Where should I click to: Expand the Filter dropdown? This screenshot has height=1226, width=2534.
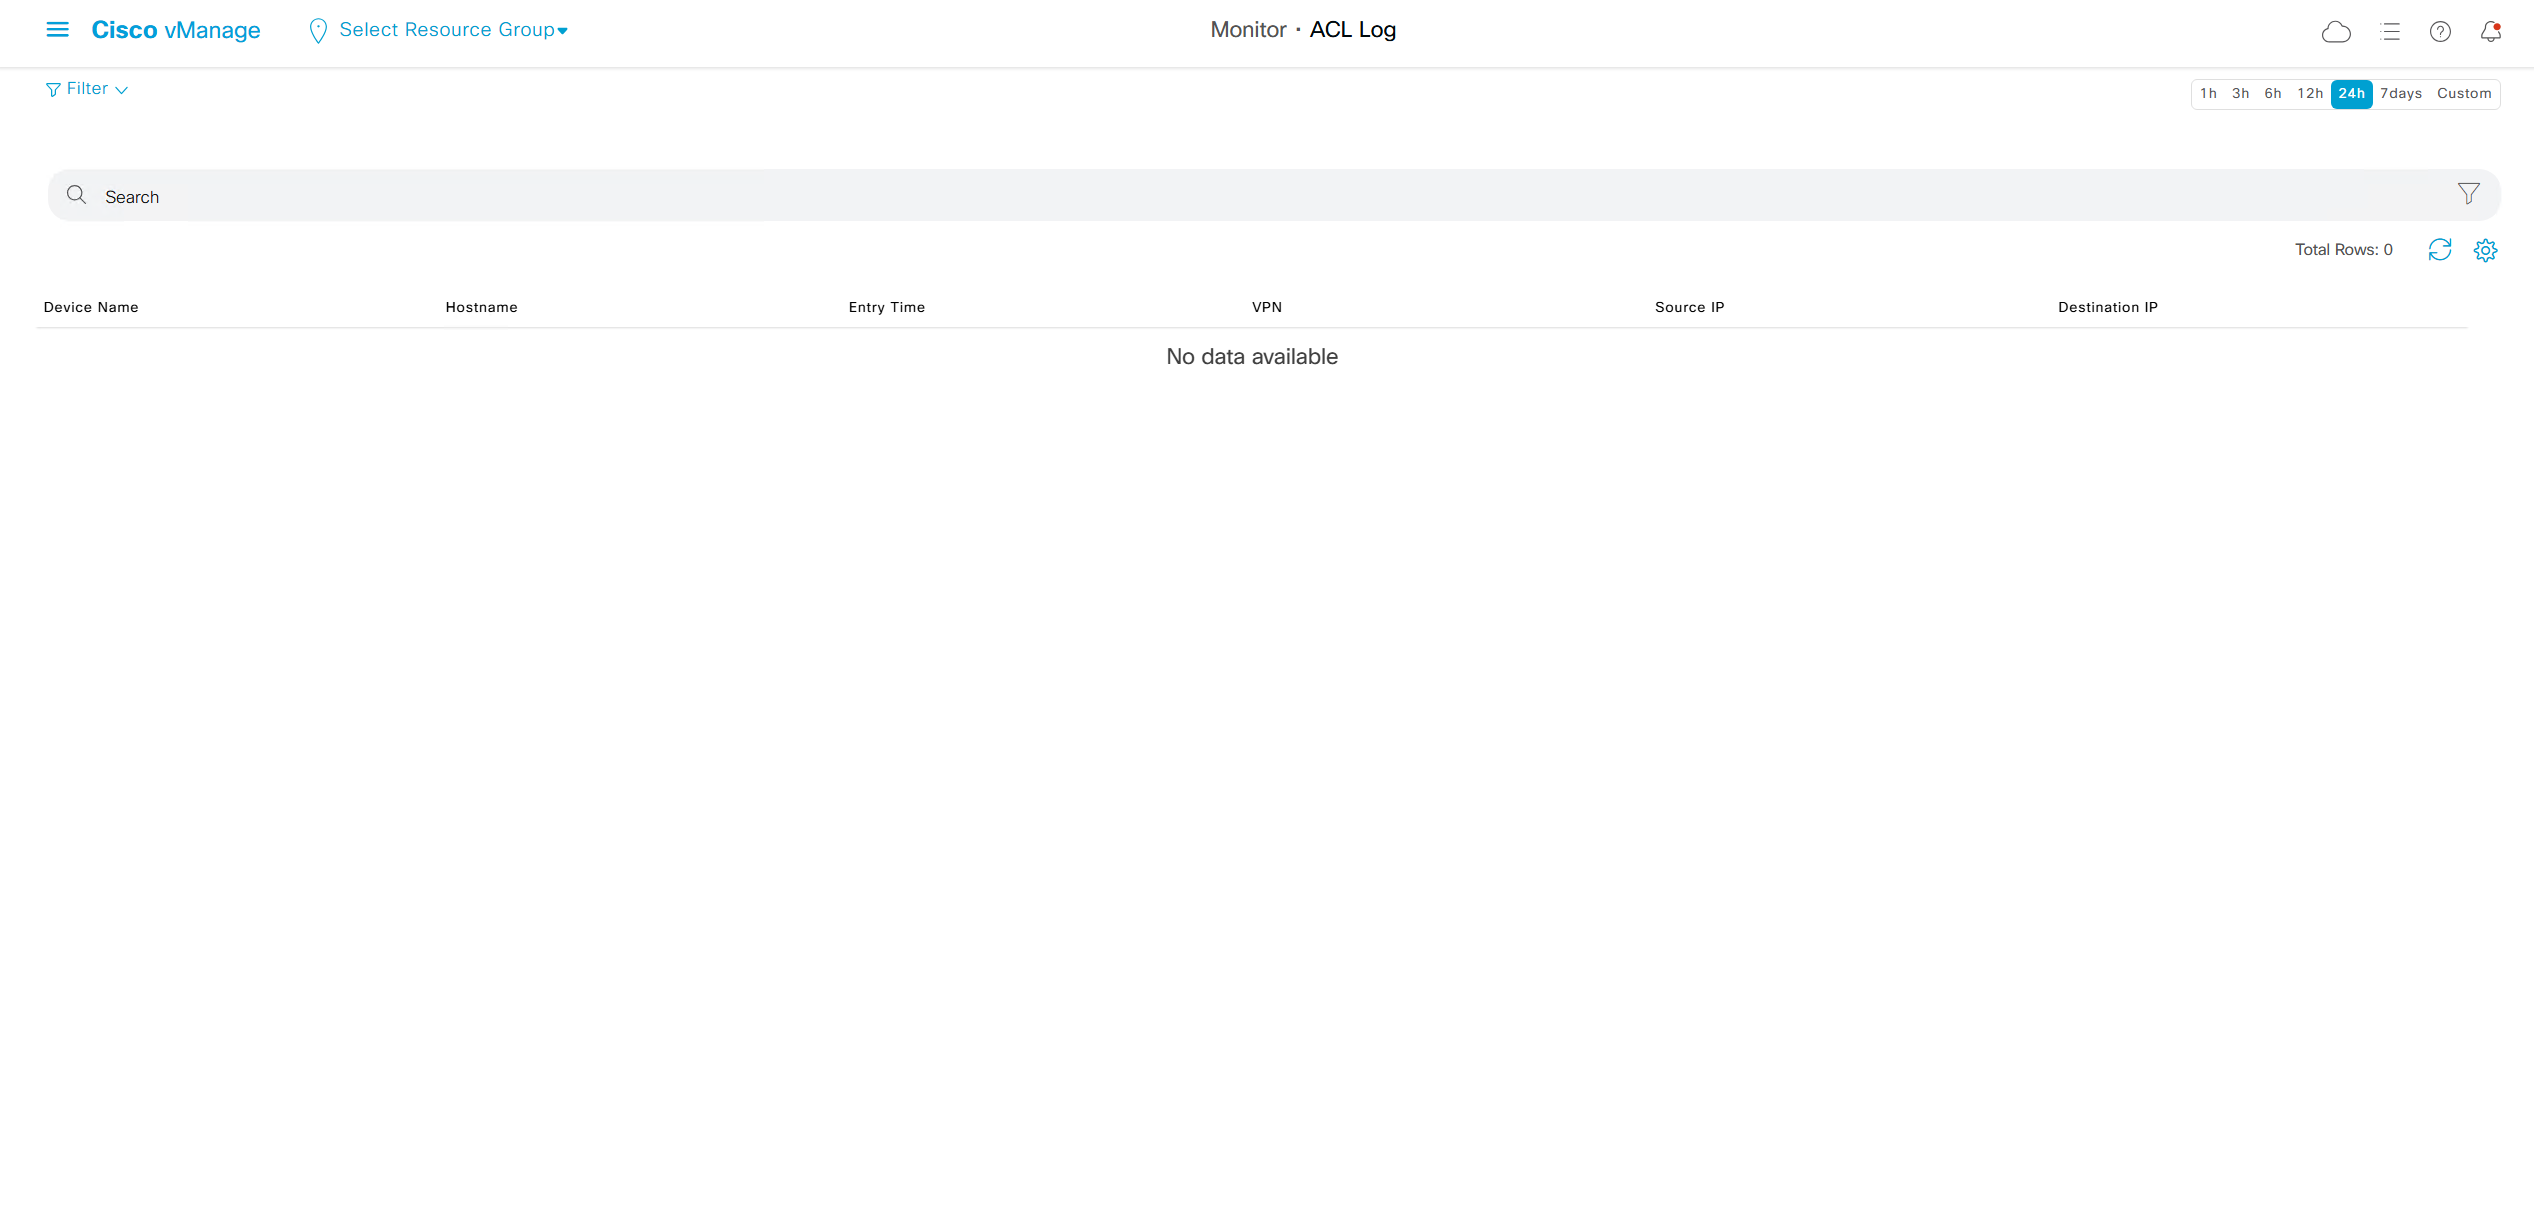87,89
